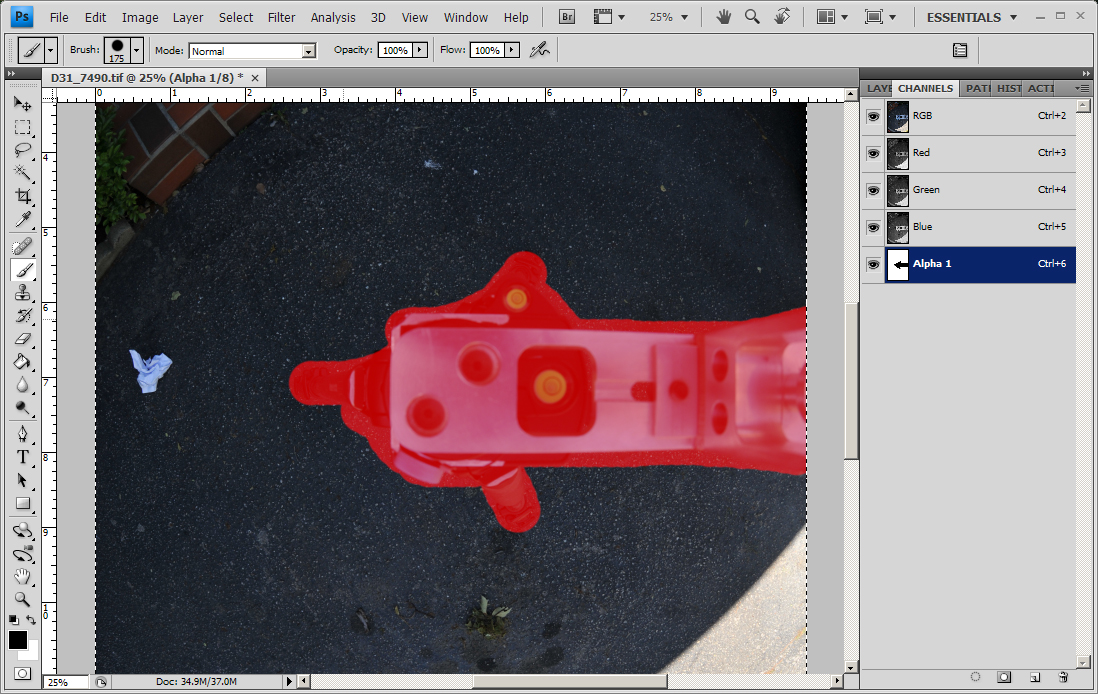Select the Rectangle shape tool
This screenshot has width=1098, height=694.
tap(22, 504)
